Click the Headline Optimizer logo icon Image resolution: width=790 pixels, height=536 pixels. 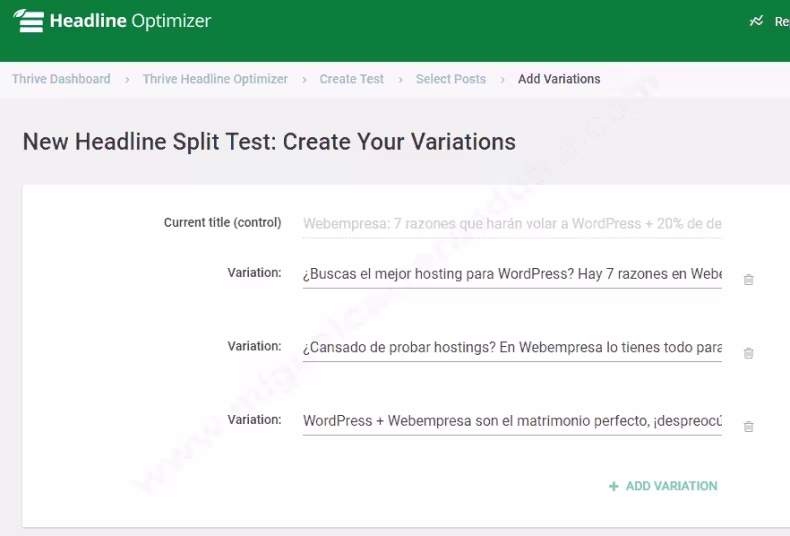coord(29,21)
